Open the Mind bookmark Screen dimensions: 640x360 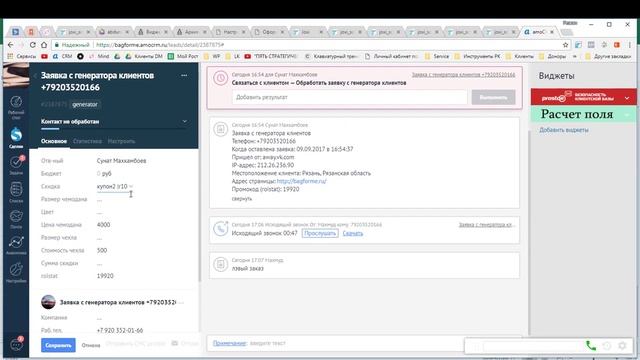pos(99,56)
